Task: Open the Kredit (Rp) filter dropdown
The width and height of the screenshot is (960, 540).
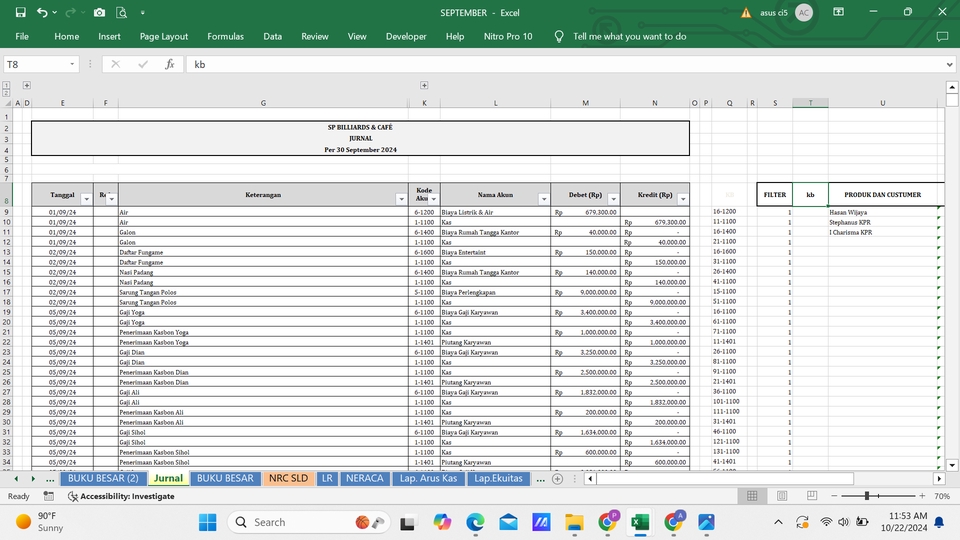Action: pyautogui.click(x=683, y=199)
